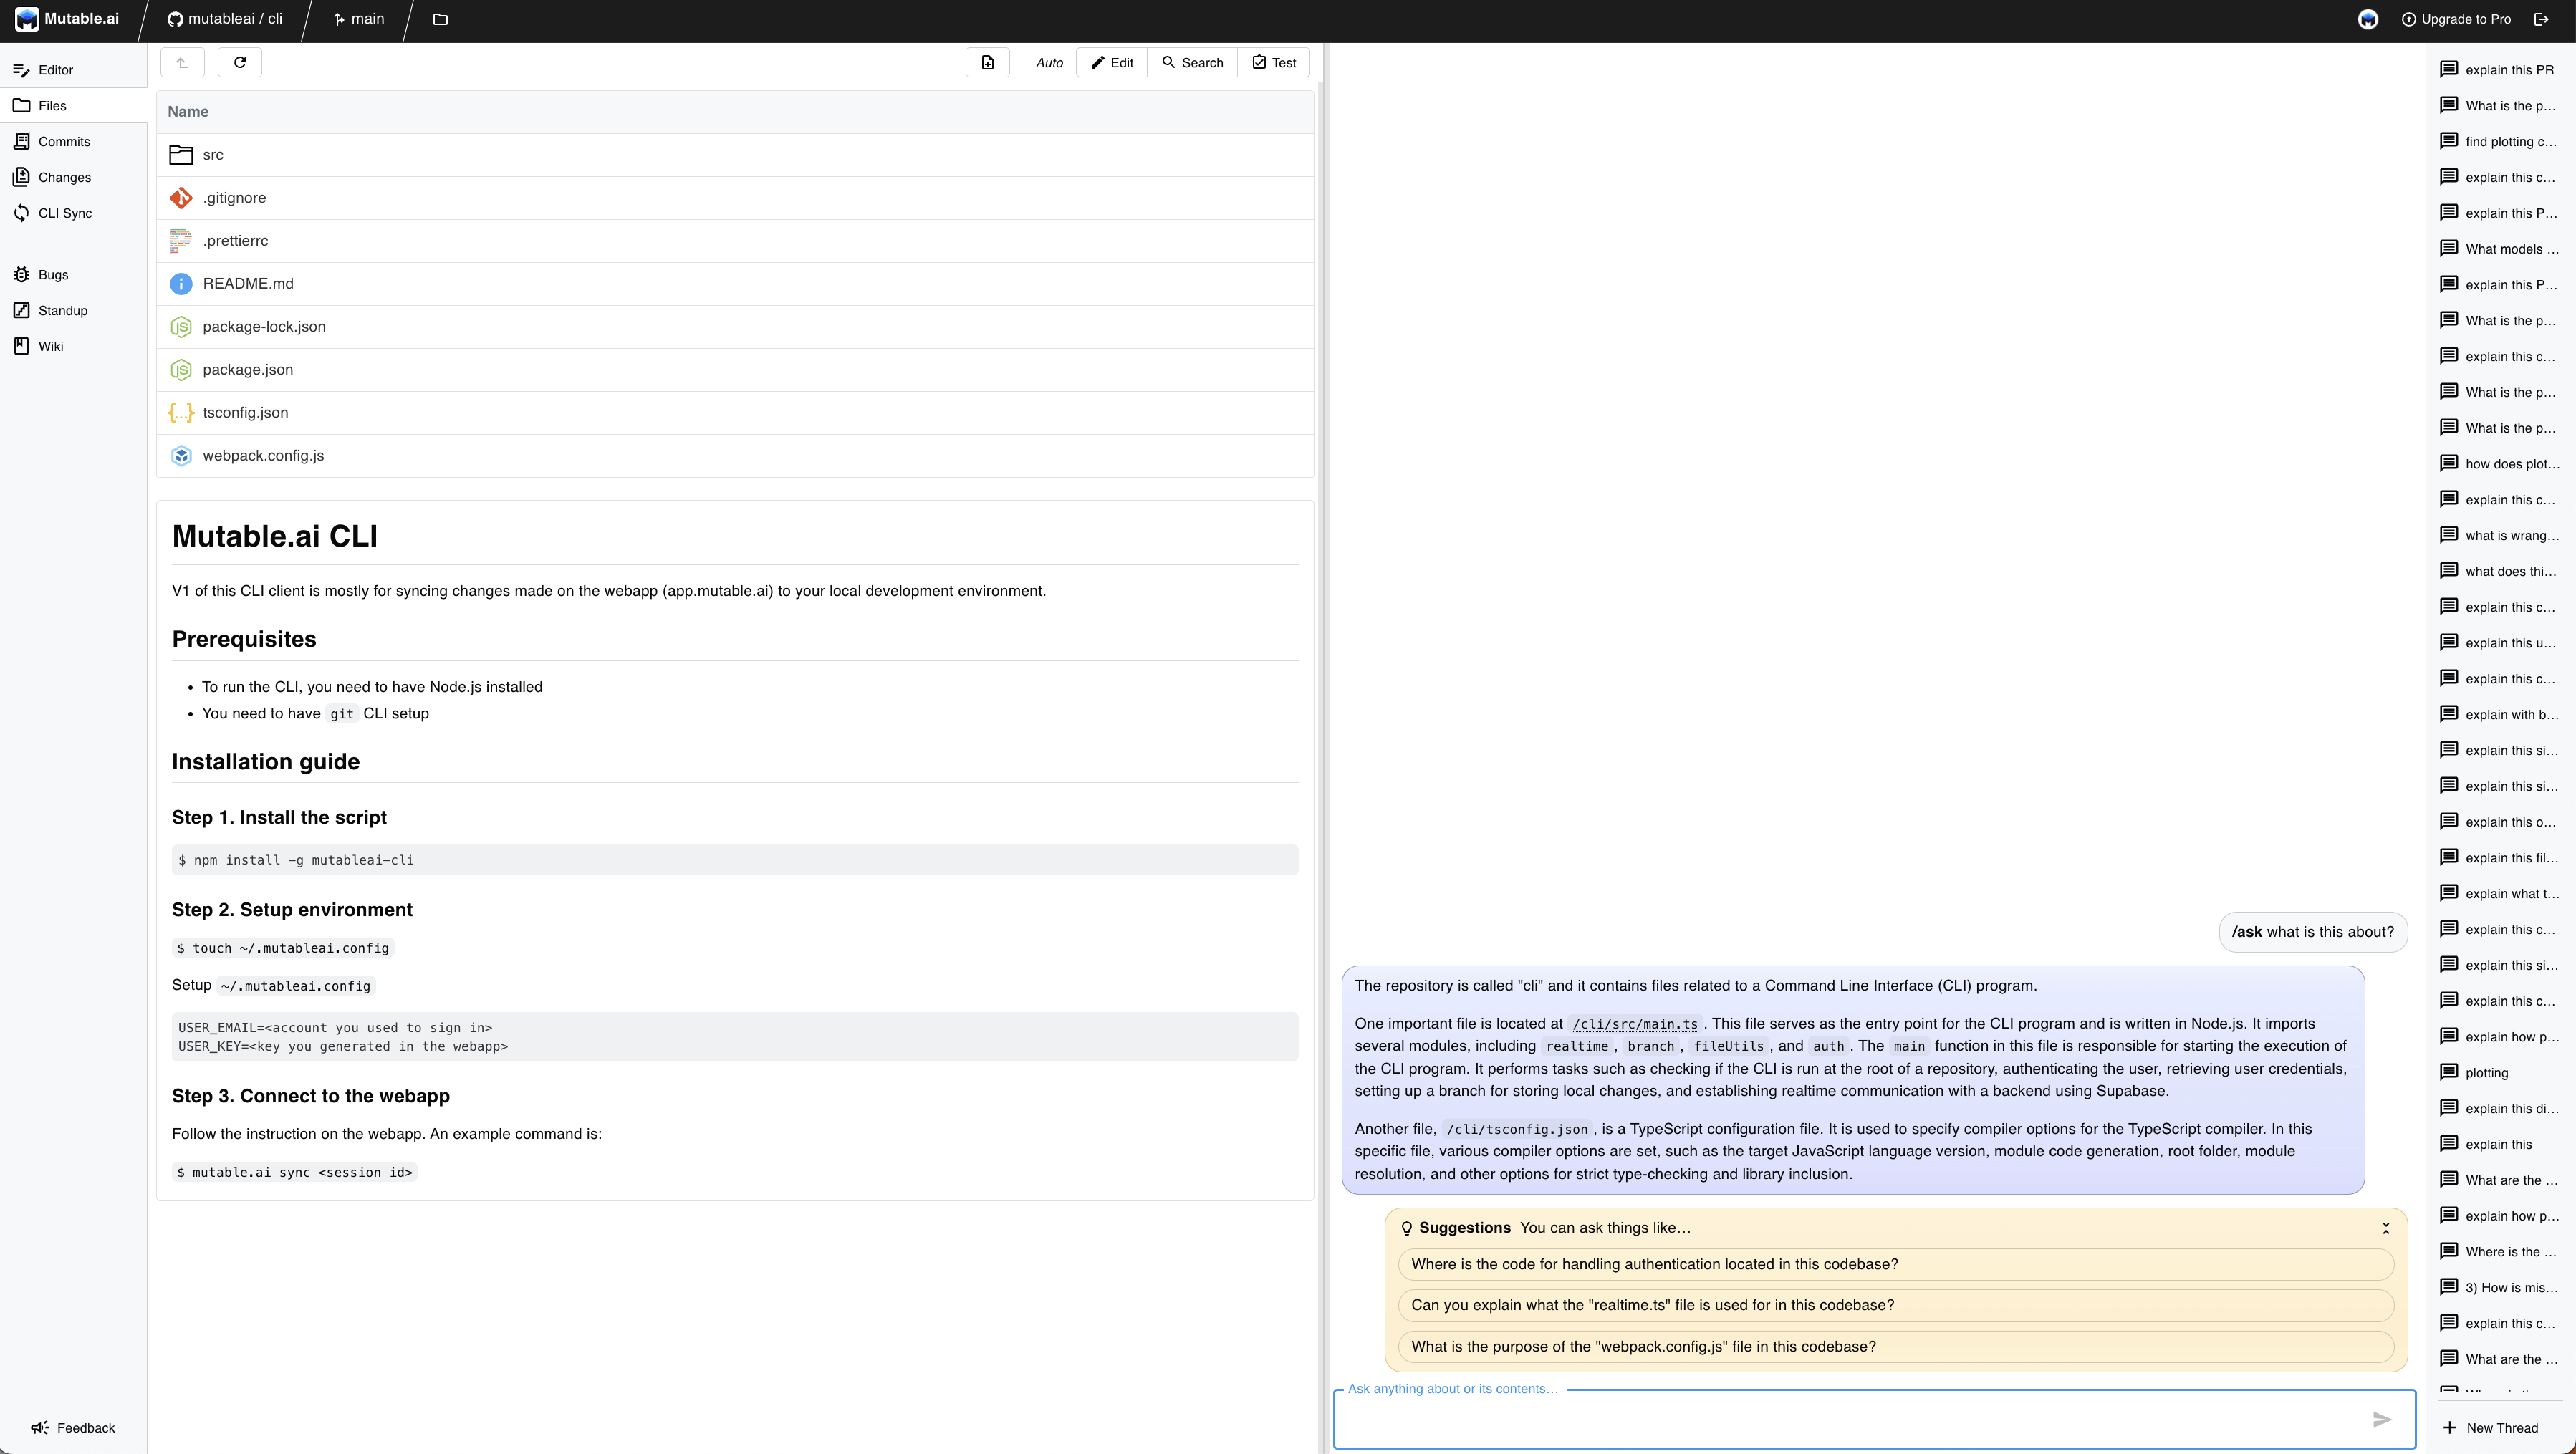Open the tsconfig.json file
Screen dimensions: 2576x1454
click(x=735, y=413)
